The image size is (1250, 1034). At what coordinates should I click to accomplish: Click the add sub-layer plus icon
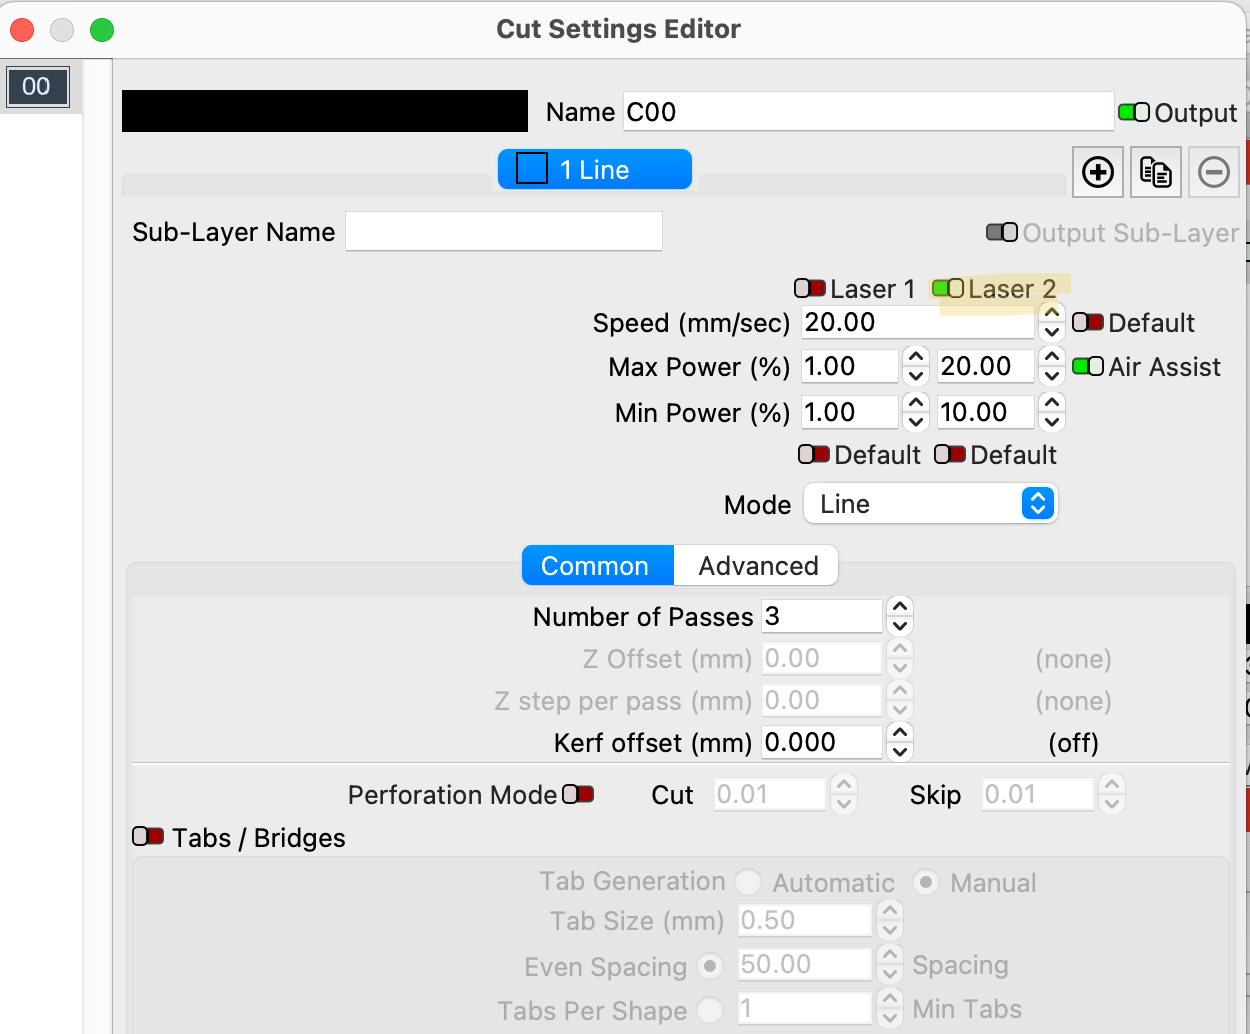pos(1097,172)
